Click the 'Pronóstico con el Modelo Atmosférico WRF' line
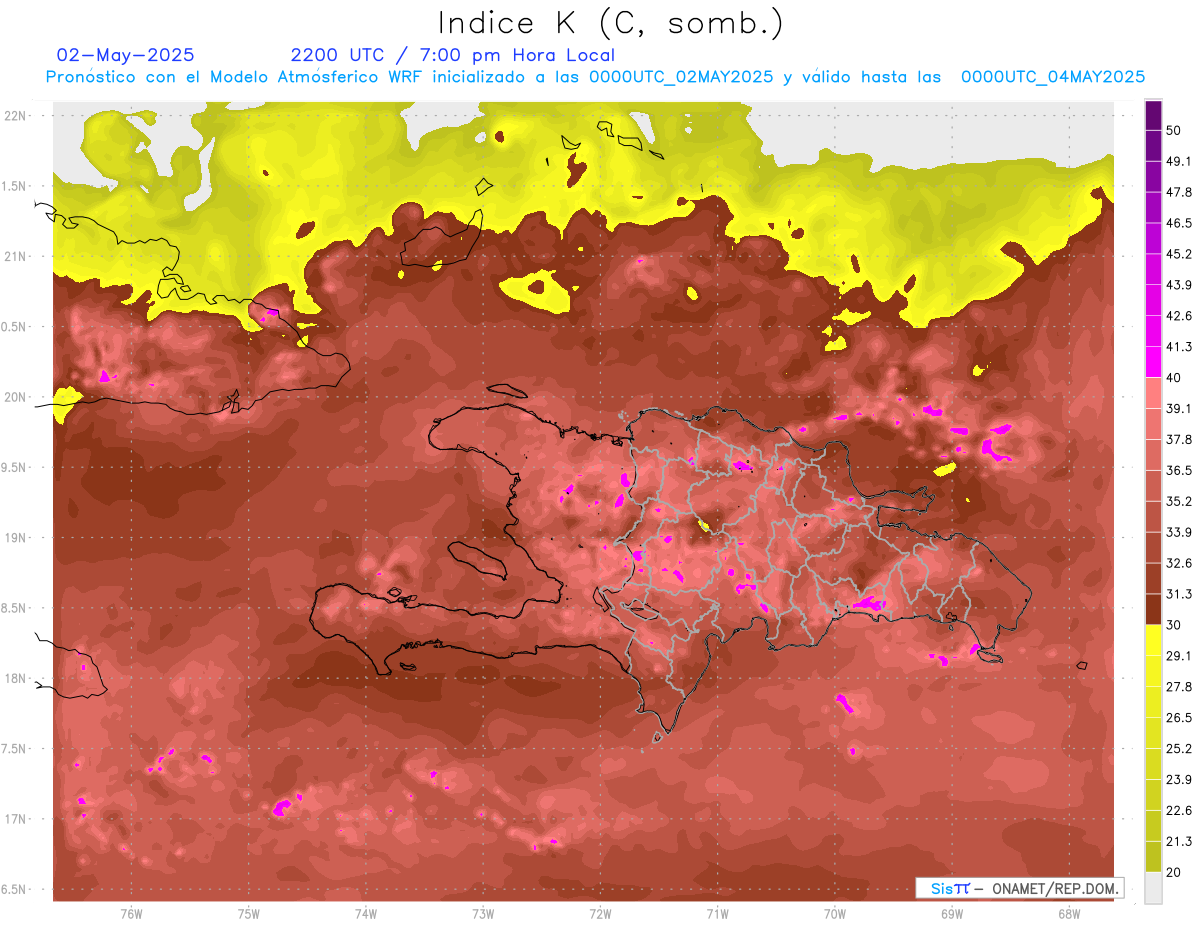Viewport: 1200px width, 927px height. [x=595, y=77]
